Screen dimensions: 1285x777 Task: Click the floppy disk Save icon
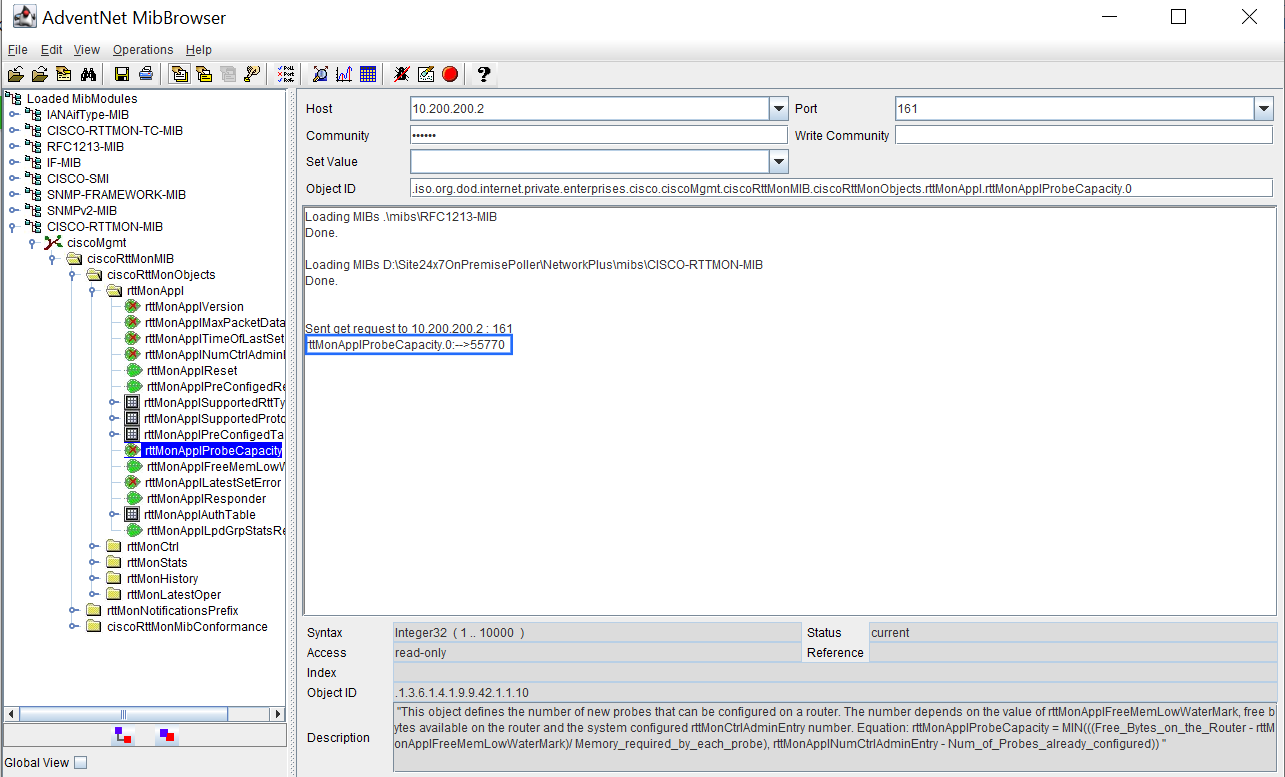122,74
